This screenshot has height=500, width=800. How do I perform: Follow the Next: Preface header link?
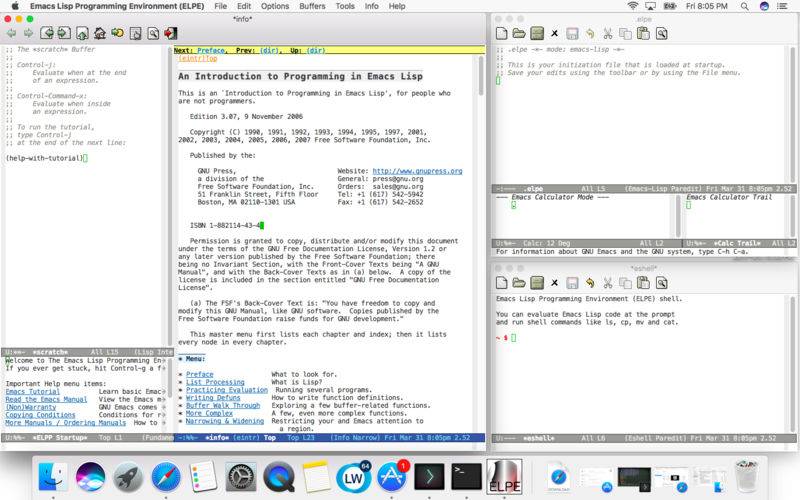211,51
